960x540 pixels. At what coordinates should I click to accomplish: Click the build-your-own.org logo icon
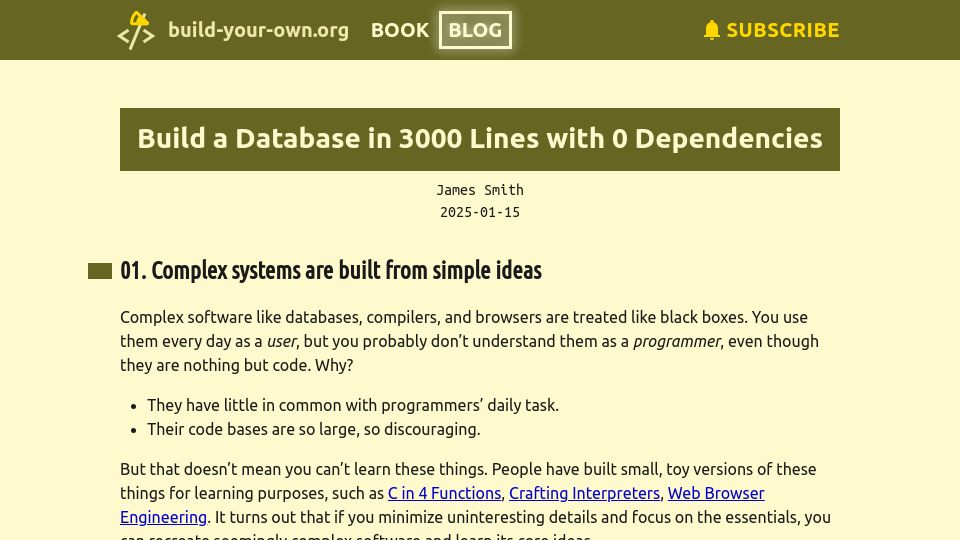coord(136,30)
